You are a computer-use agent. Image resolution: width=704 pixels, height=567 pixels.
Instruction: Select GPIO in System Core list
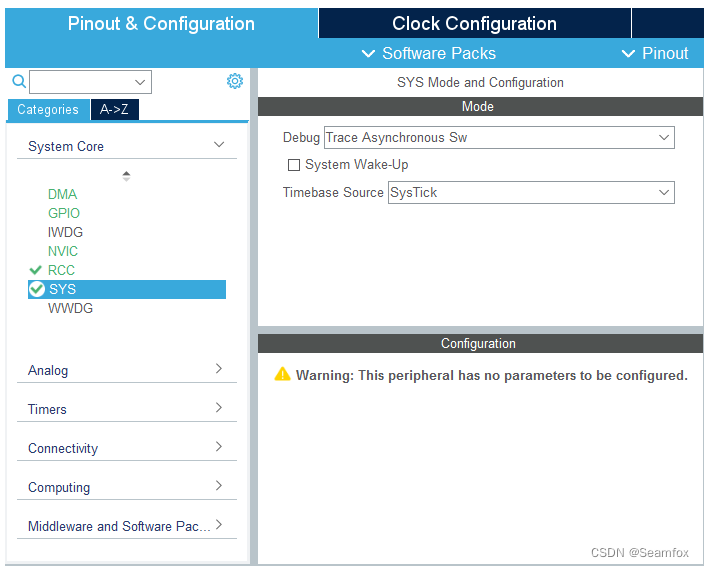[64, 213]
